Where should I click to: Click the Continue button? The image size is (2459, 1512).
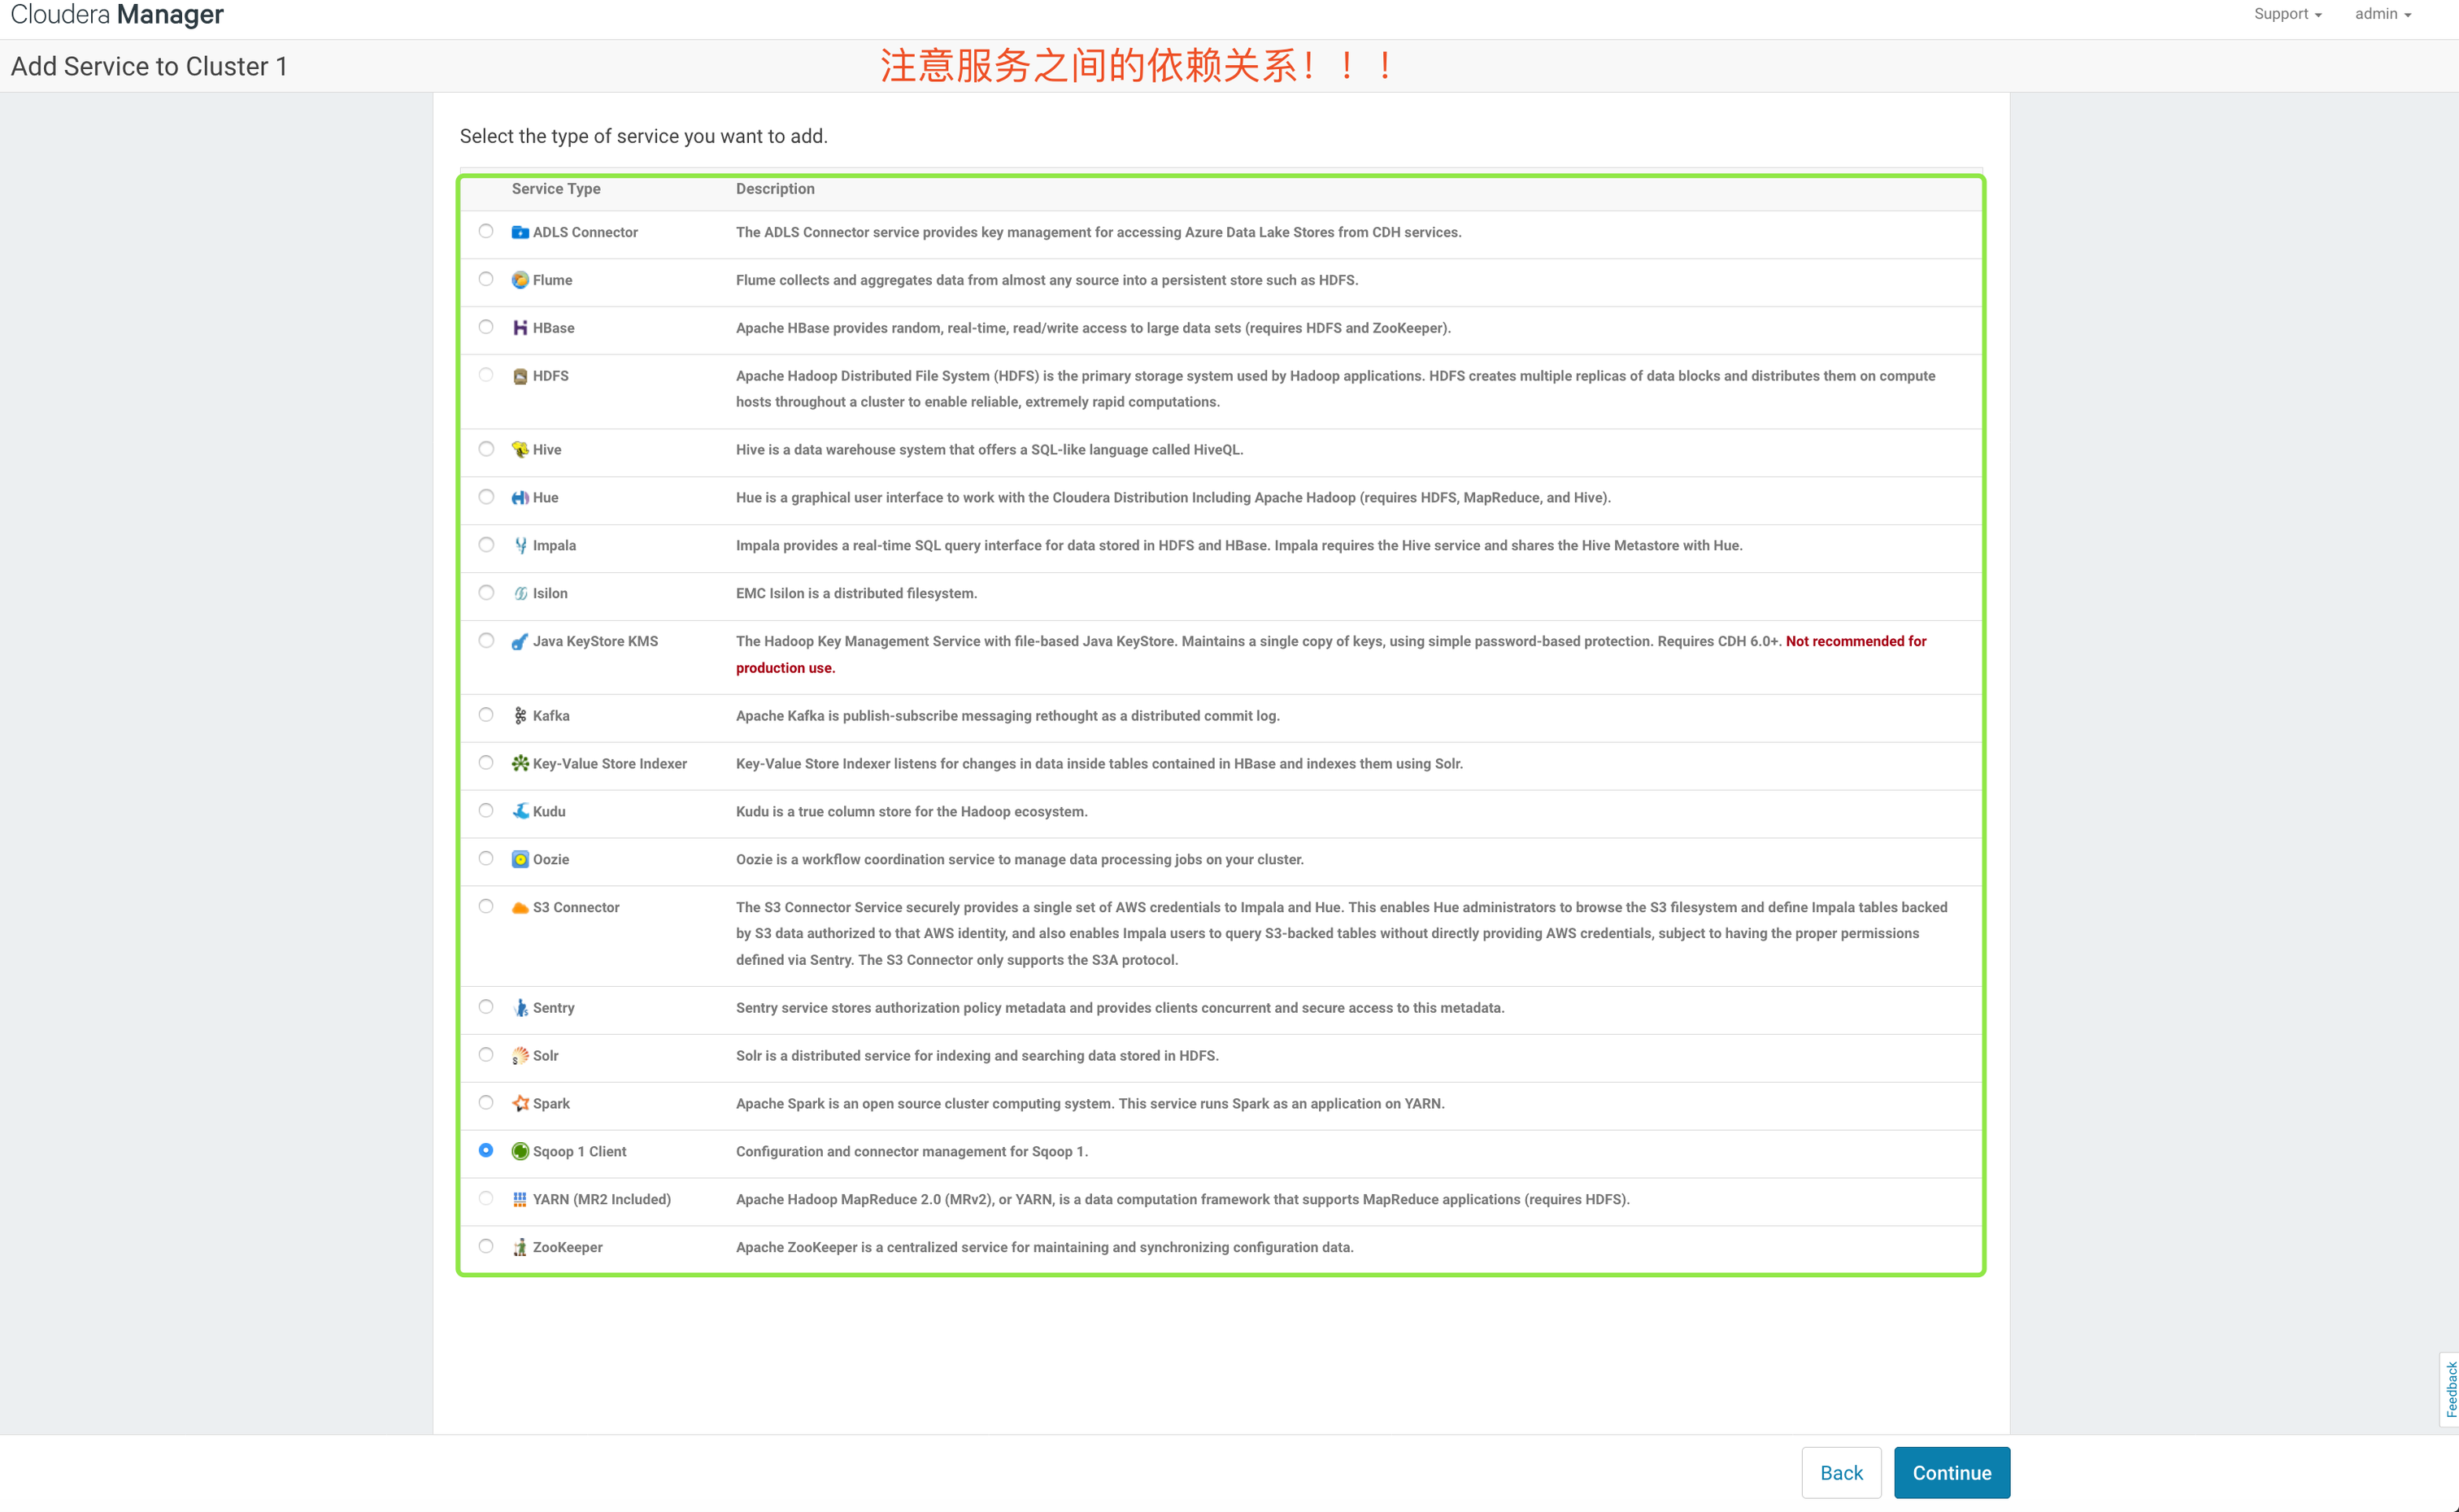[x=1951, y=1473]
